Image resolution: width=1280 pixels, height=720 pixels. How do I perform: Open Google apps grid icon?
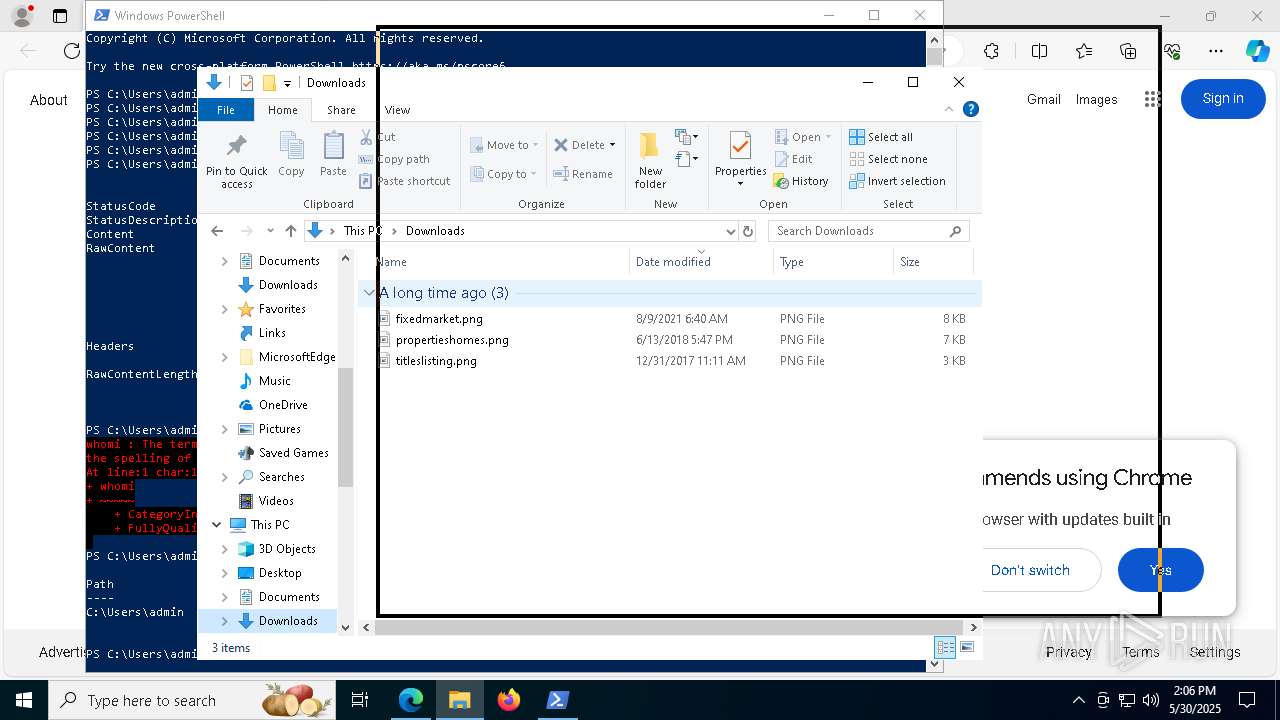pyautogui.click(x=1152, y=99)
